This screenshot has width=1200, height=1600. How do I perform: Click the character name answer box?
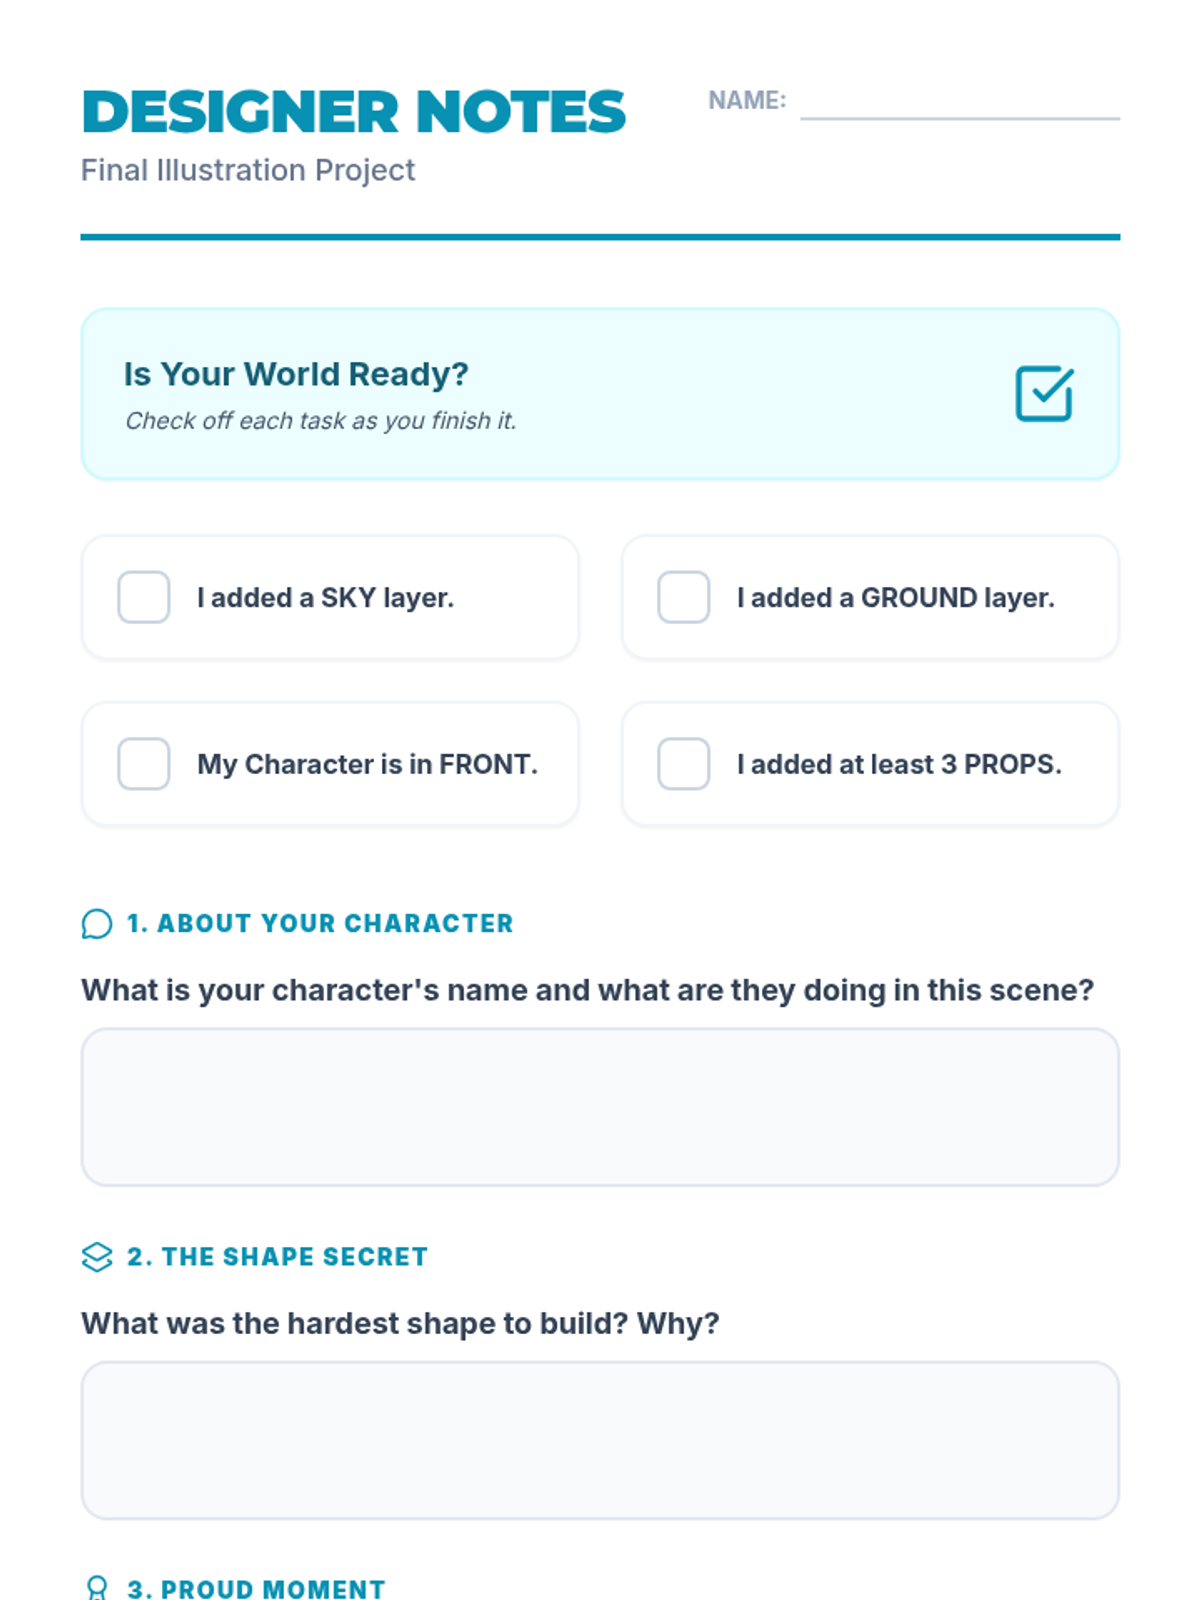click(600, 1107)
